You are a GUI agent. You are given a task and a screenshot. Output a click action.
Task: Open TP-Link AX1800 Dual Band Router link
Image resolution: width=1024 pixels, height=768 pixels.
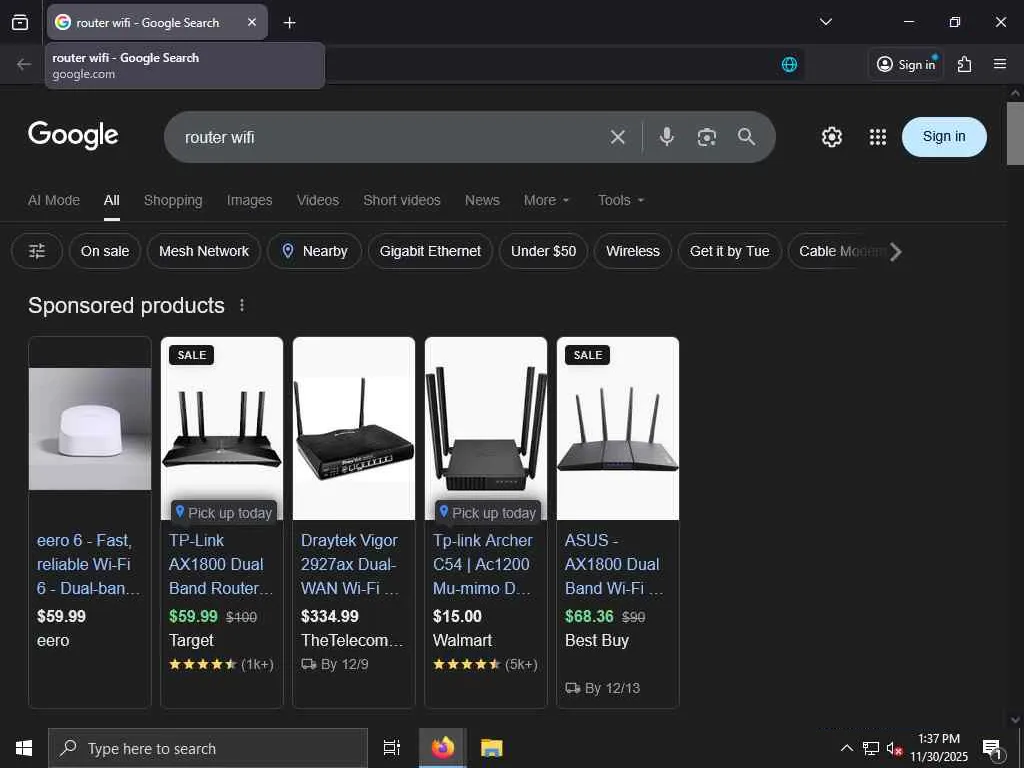tap(221, 564)
